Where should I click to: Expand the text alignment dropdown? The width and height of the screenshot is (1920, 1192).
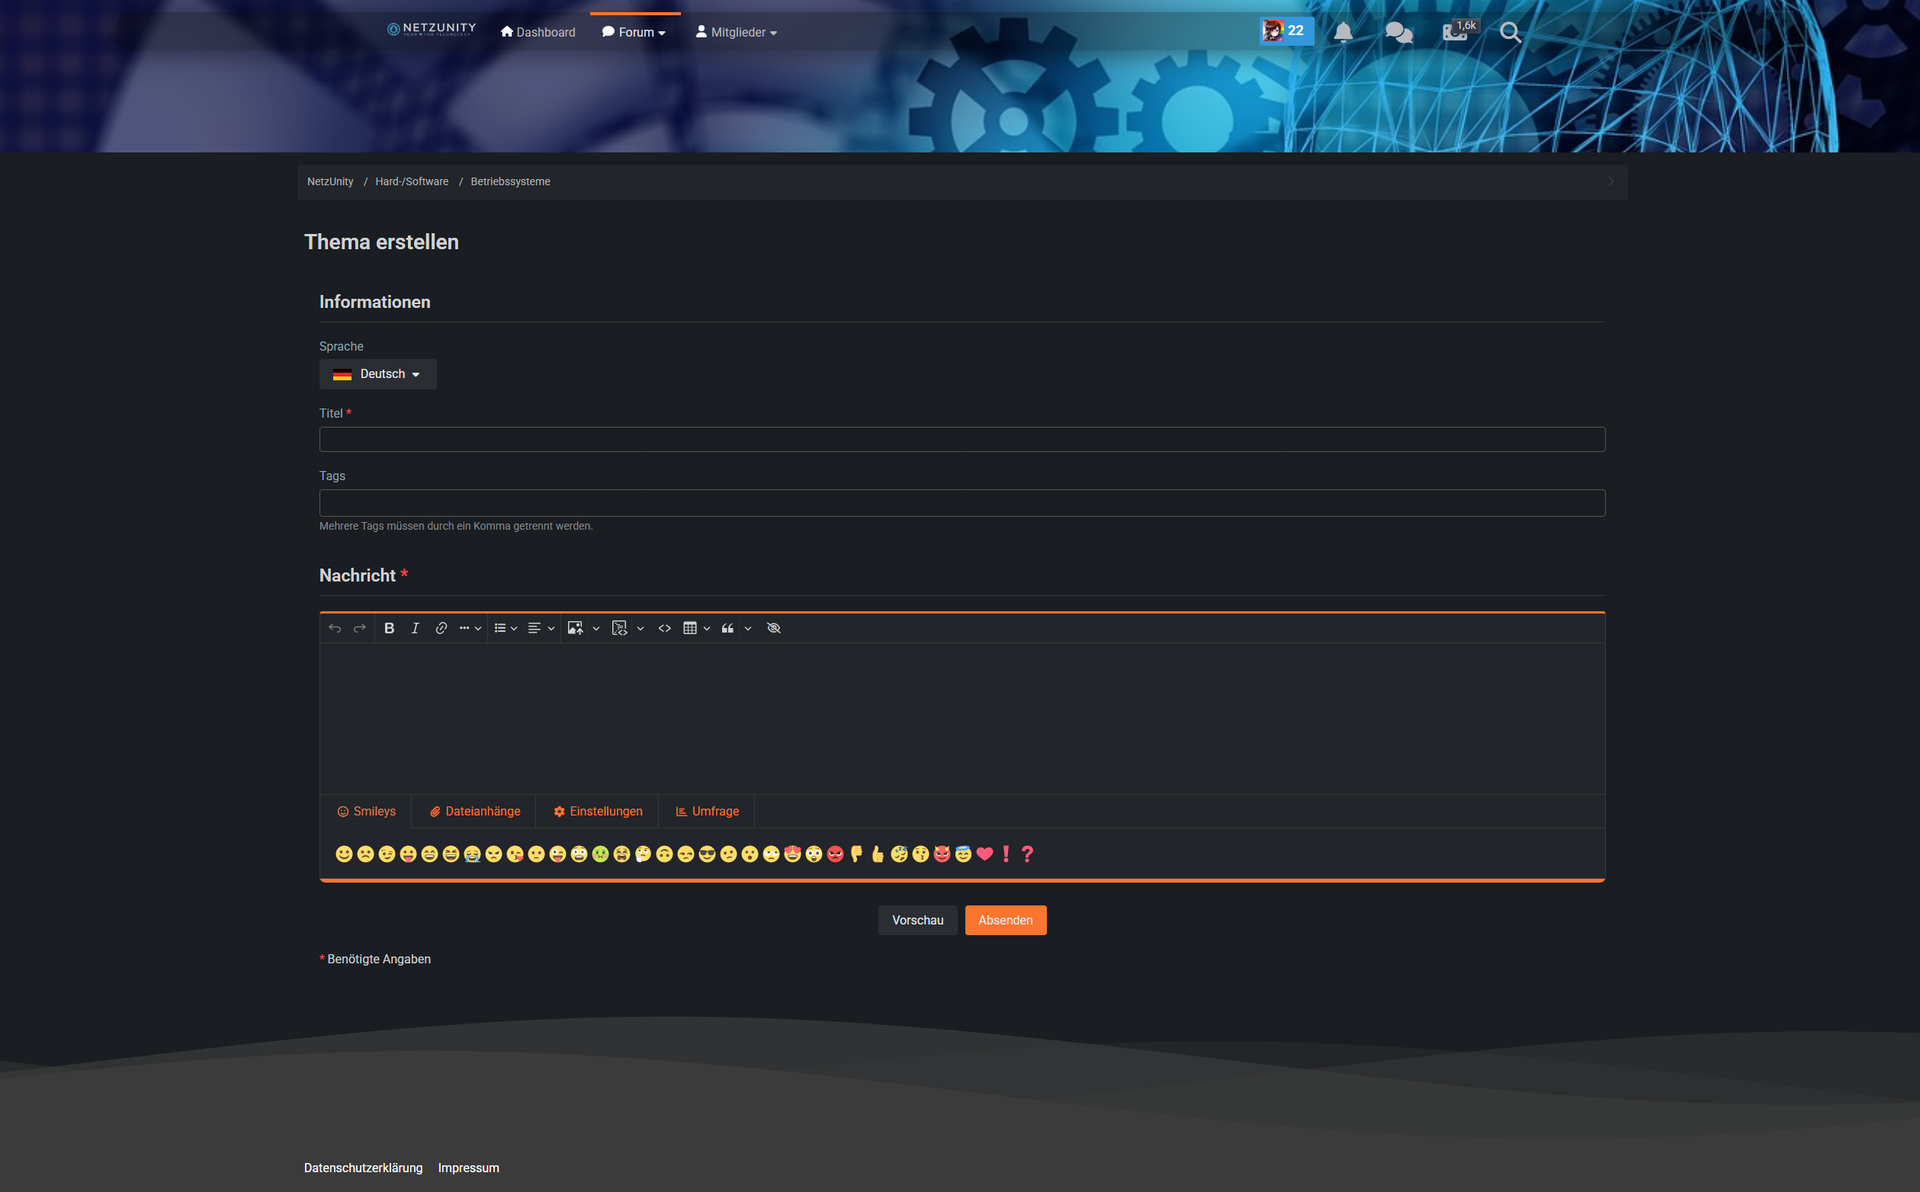(x=541, y=628)
